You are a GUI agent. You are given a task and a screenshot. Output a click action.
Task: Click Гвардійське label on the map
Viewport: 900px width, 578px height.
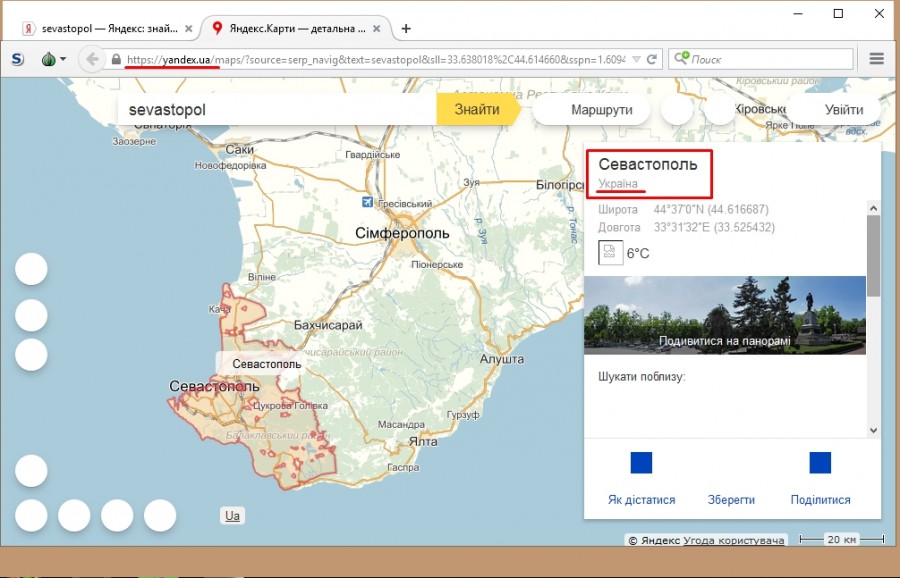pyautogui.click(x=373, y=154)
